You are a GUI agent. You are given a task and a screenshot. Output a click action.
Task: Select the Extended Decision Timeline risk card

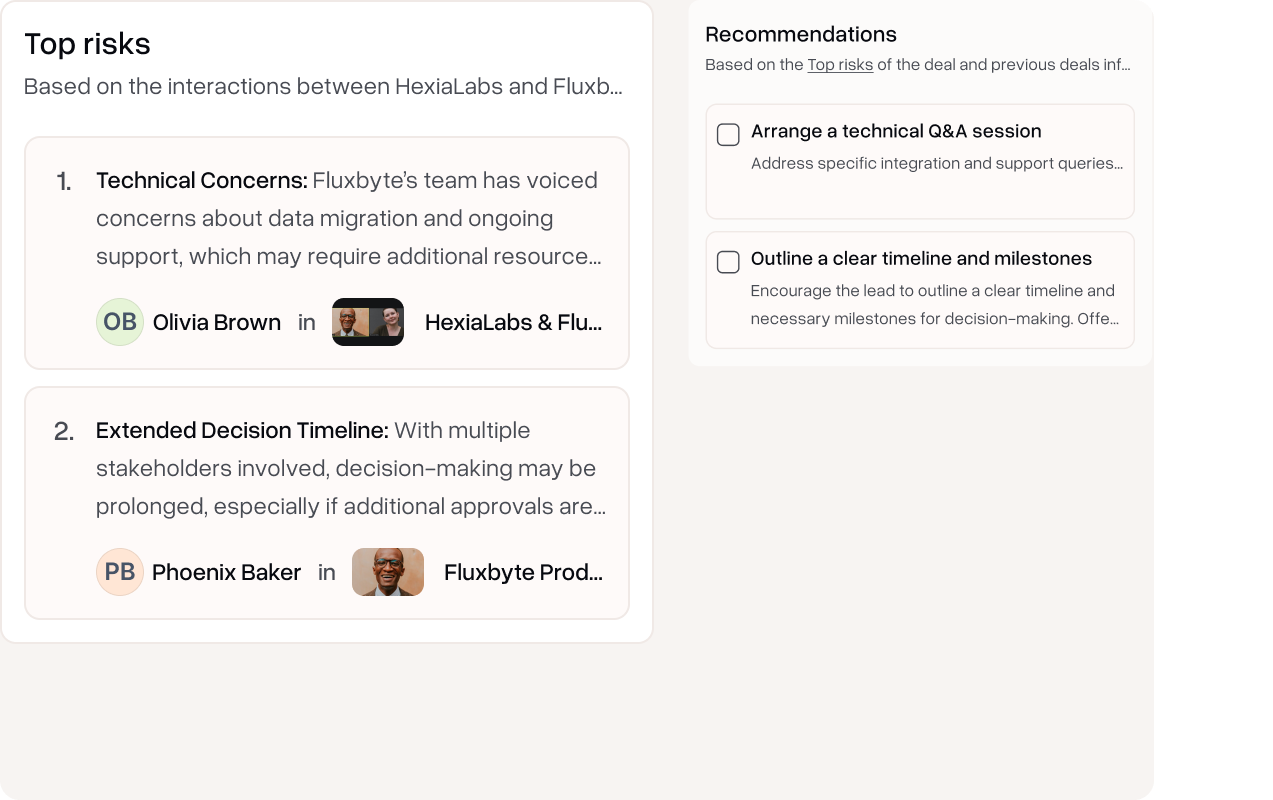click(327, 503)
